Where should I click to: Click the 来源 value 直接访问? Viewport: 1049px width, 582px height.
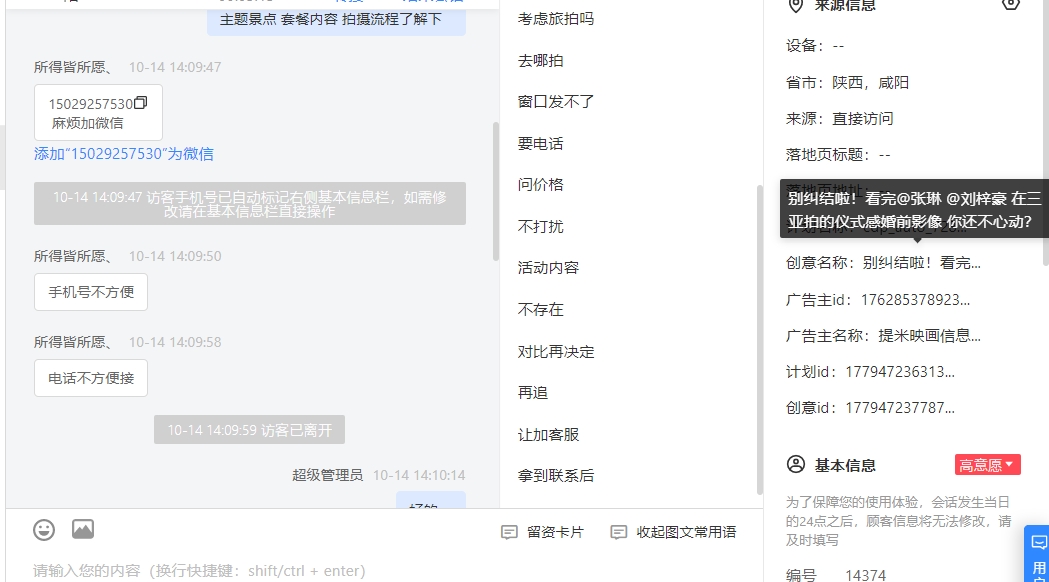(x=862, y=119)
